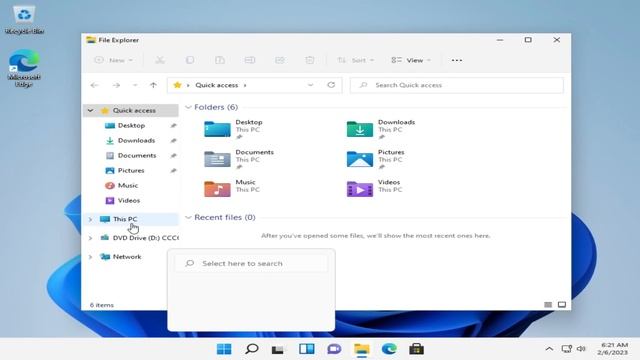Select Quick access in navigation pane

click(x=134, y=110)
